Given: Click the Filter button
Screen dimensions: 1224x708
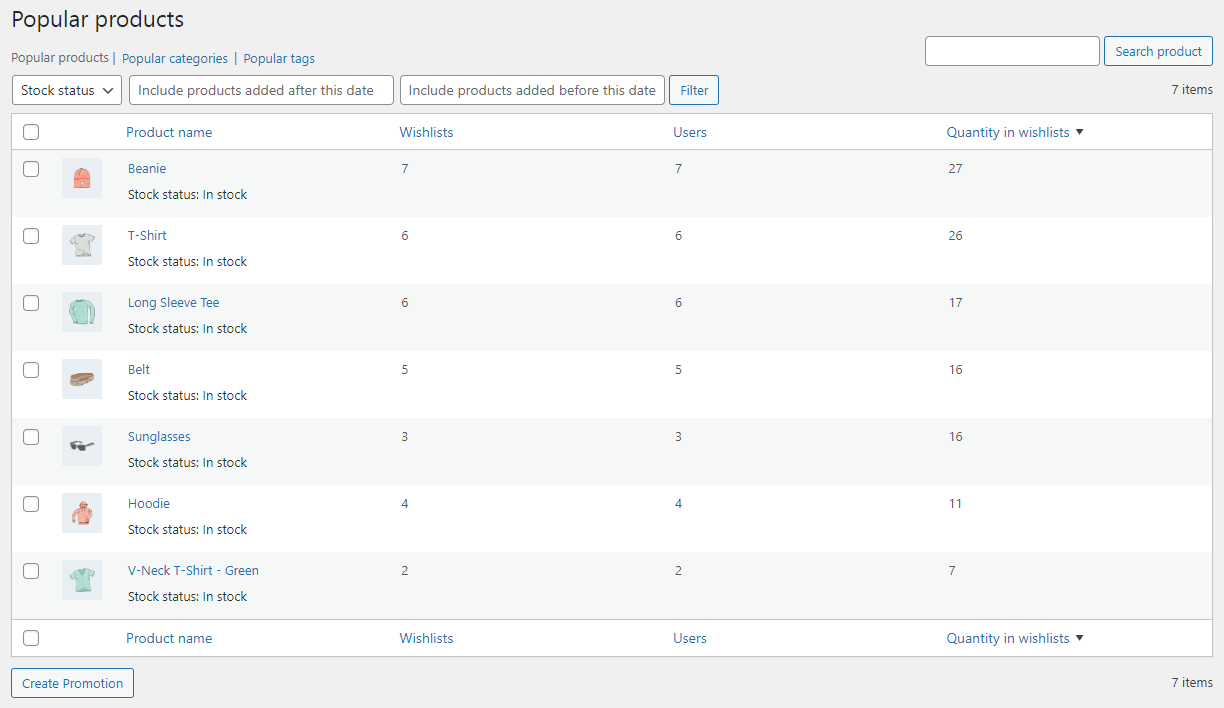Looking at the screenshot, I should click(x=694, y=90).
